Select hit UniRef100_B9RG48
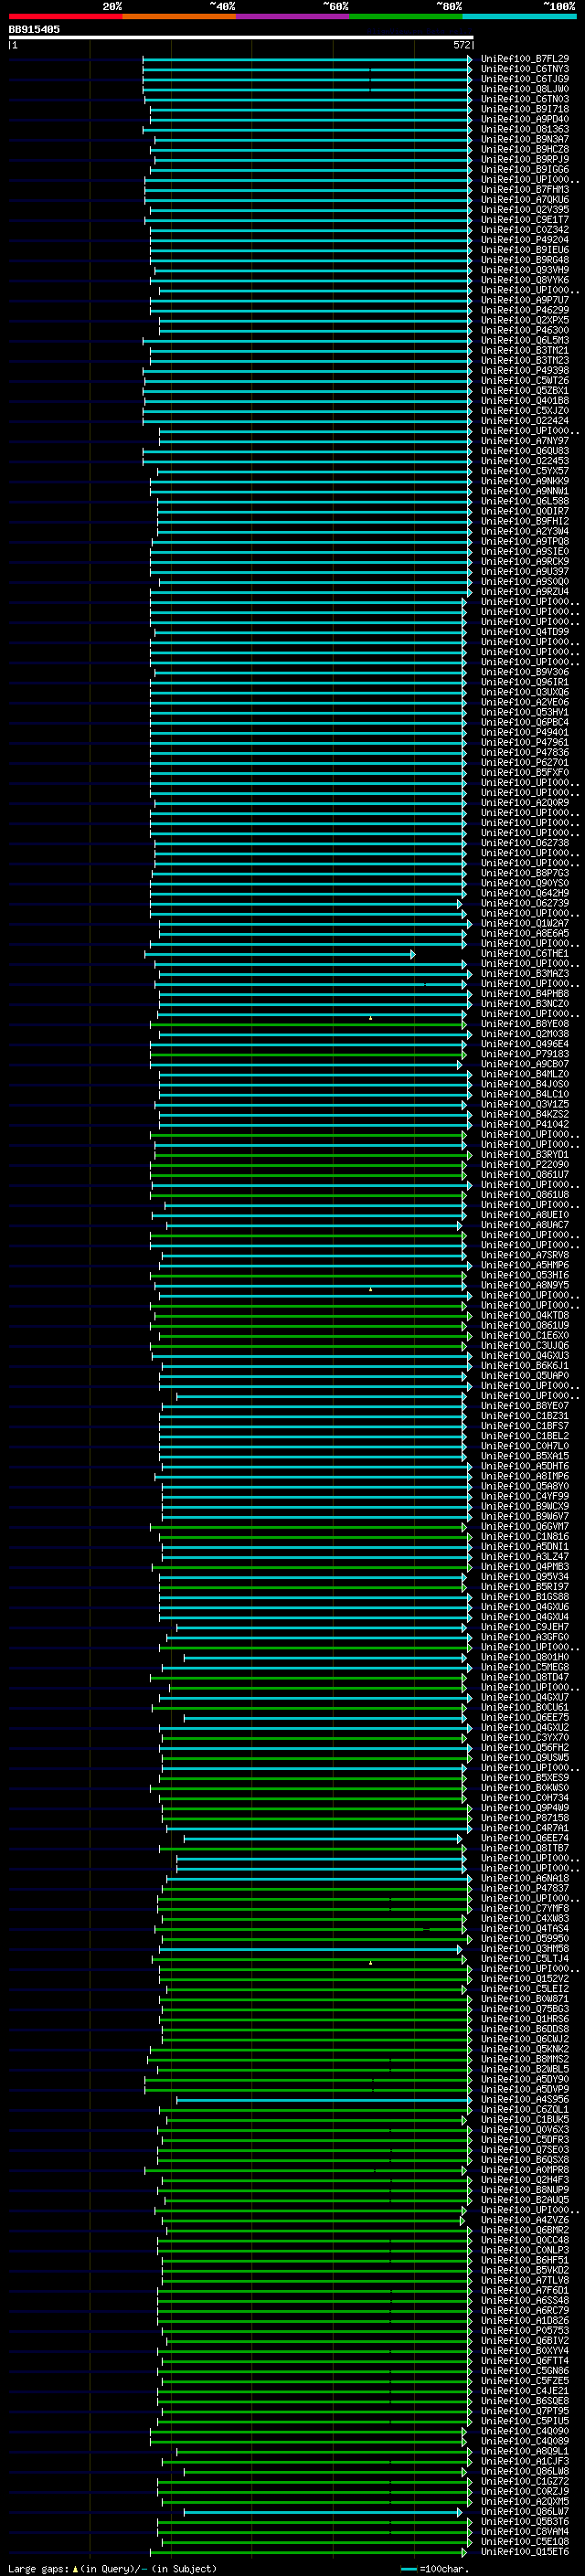Image resolution: width=585 pixels, height=2576 pixels. point(525,260)
